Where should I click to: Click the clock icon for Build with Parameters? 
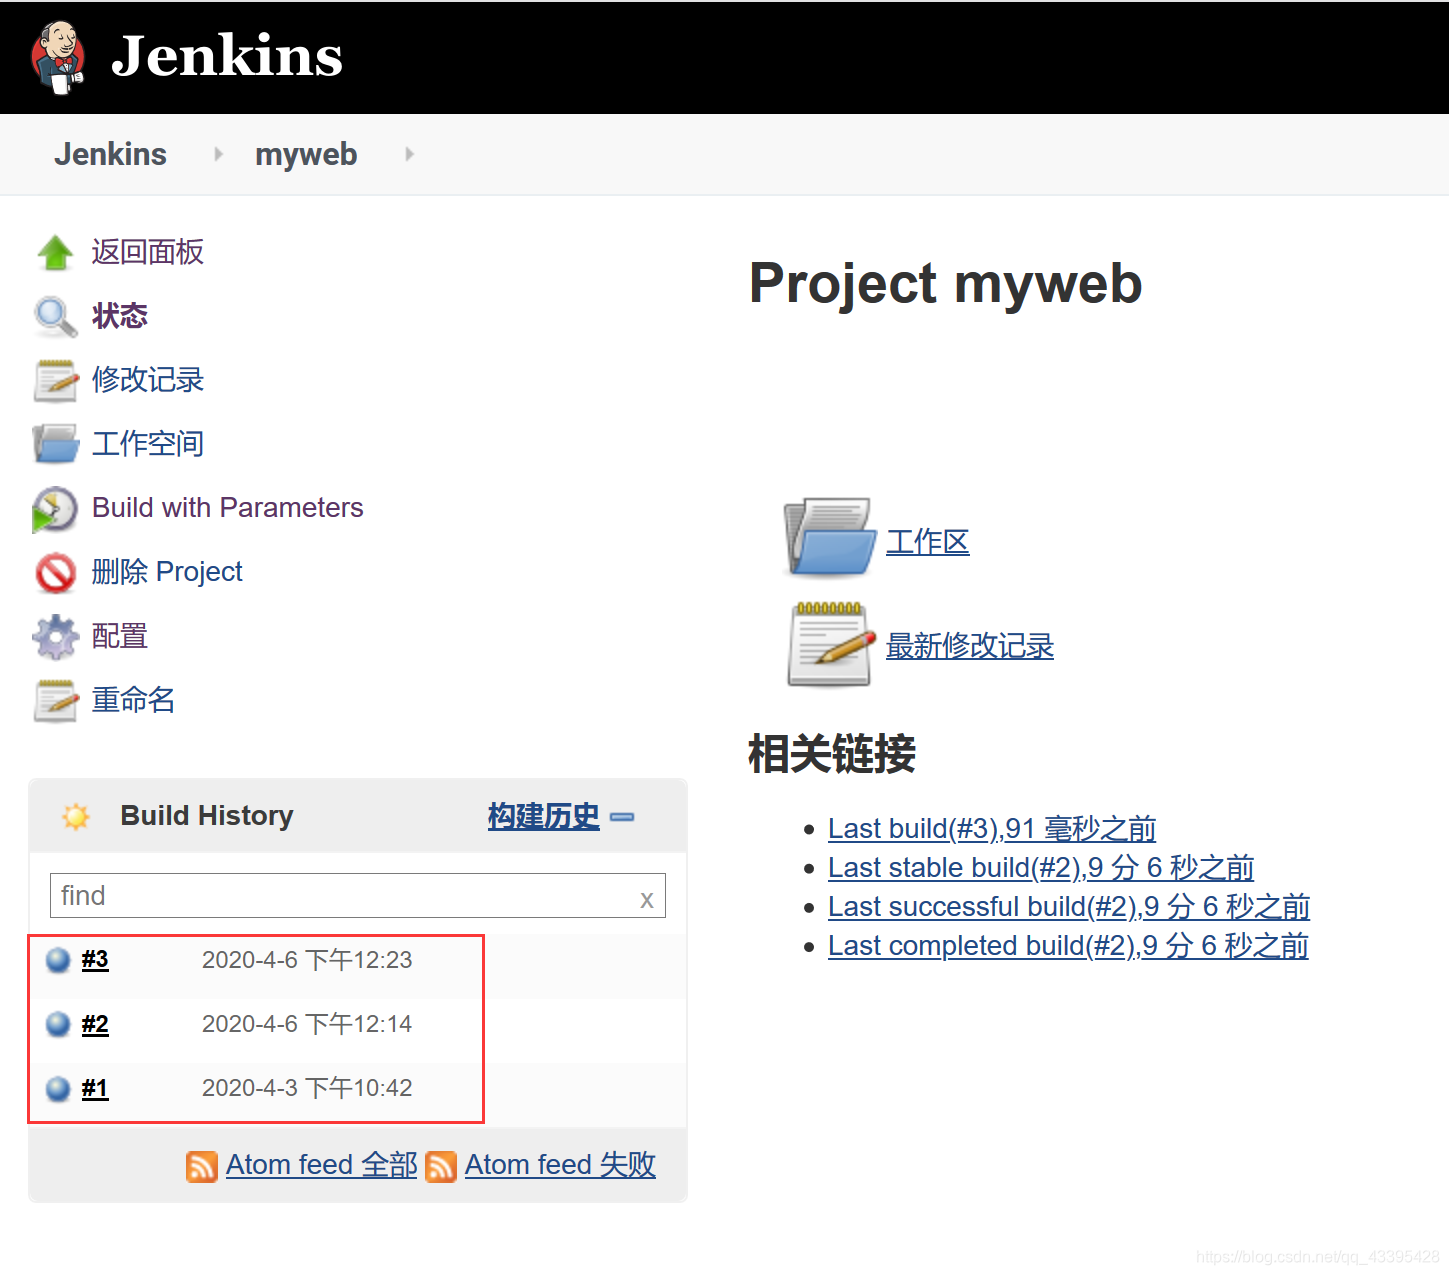(55, 509)
